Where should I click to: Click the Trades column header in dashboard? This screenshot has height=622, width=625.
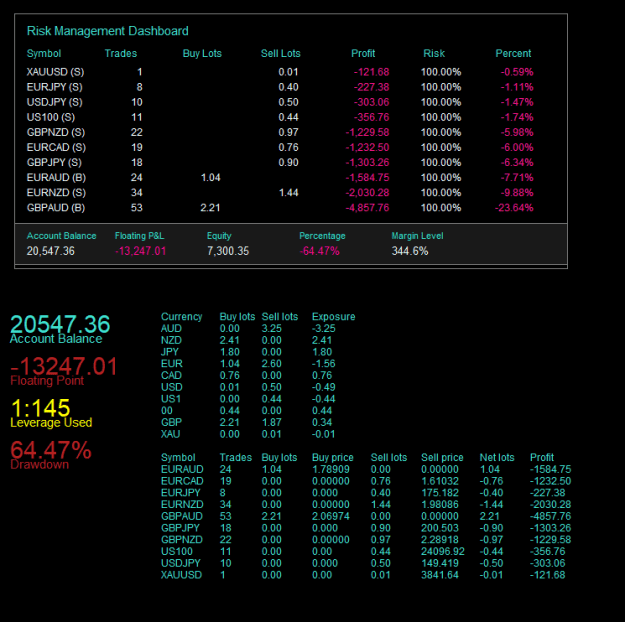(121, 53)
